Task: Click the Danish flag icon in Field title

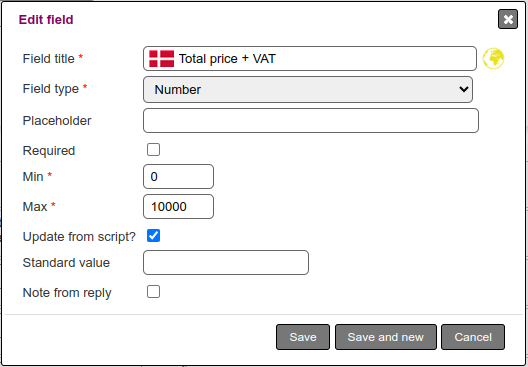Action: [x=162, y=59]
